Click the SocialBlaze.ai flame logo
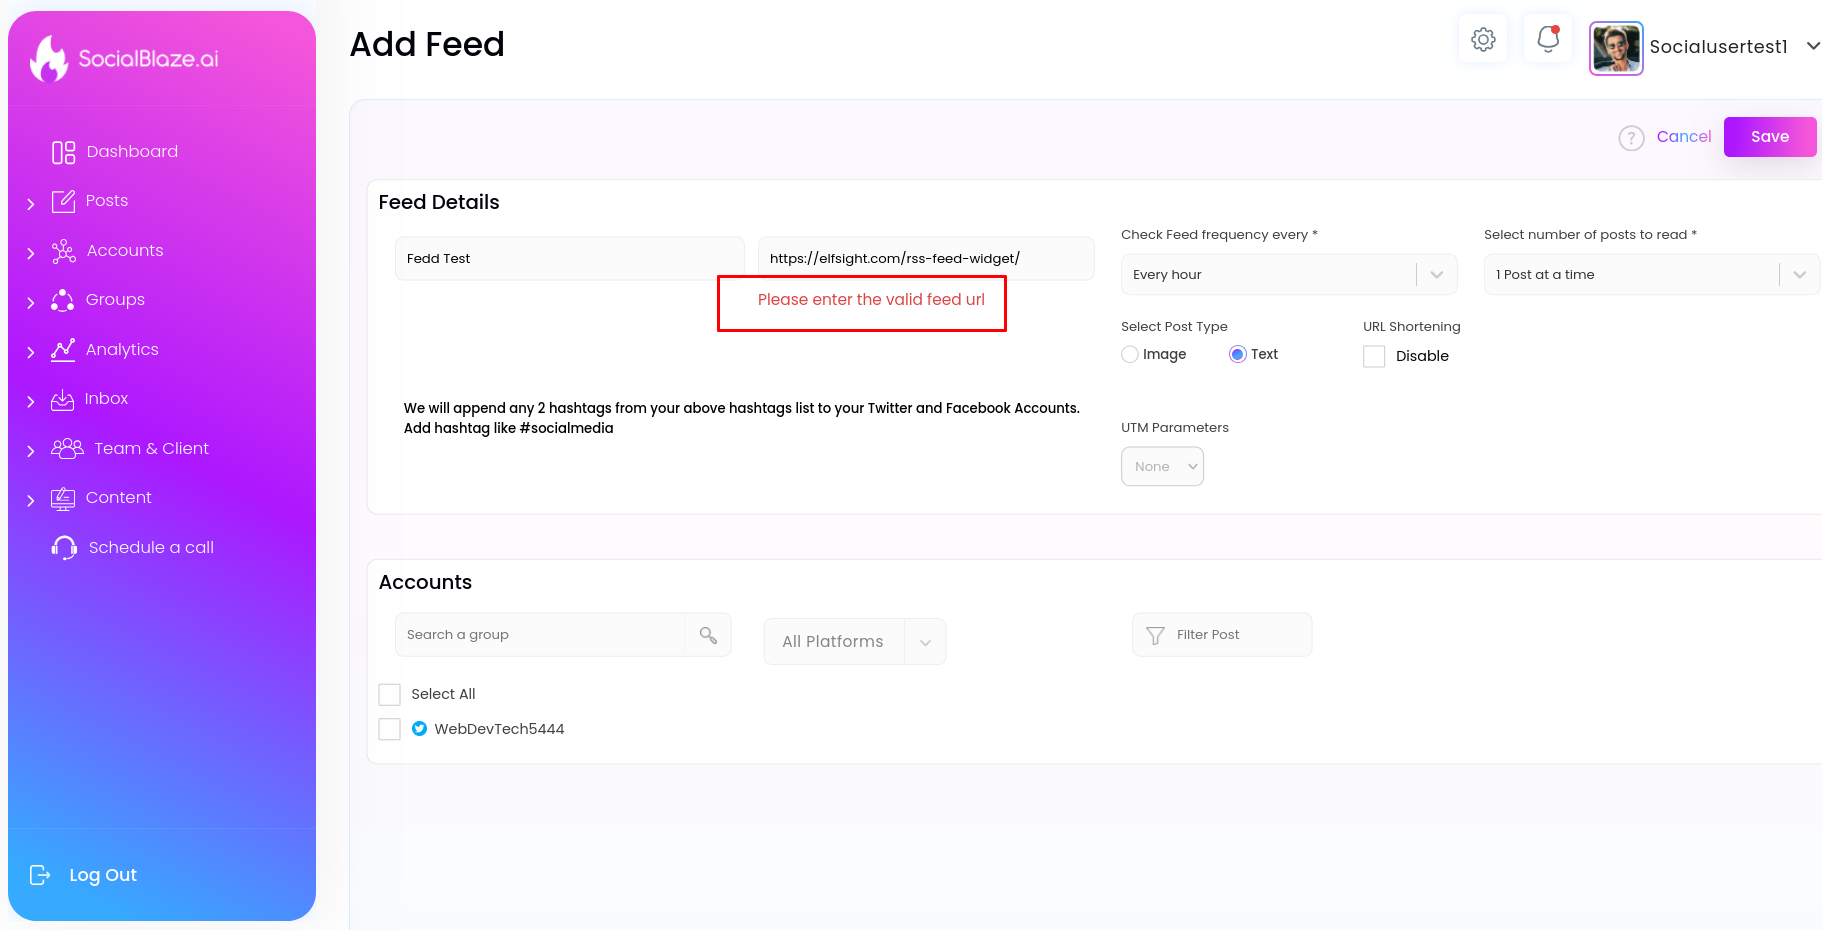The width and height of the screenshot is (1822, 930). [x=49, y=59]
